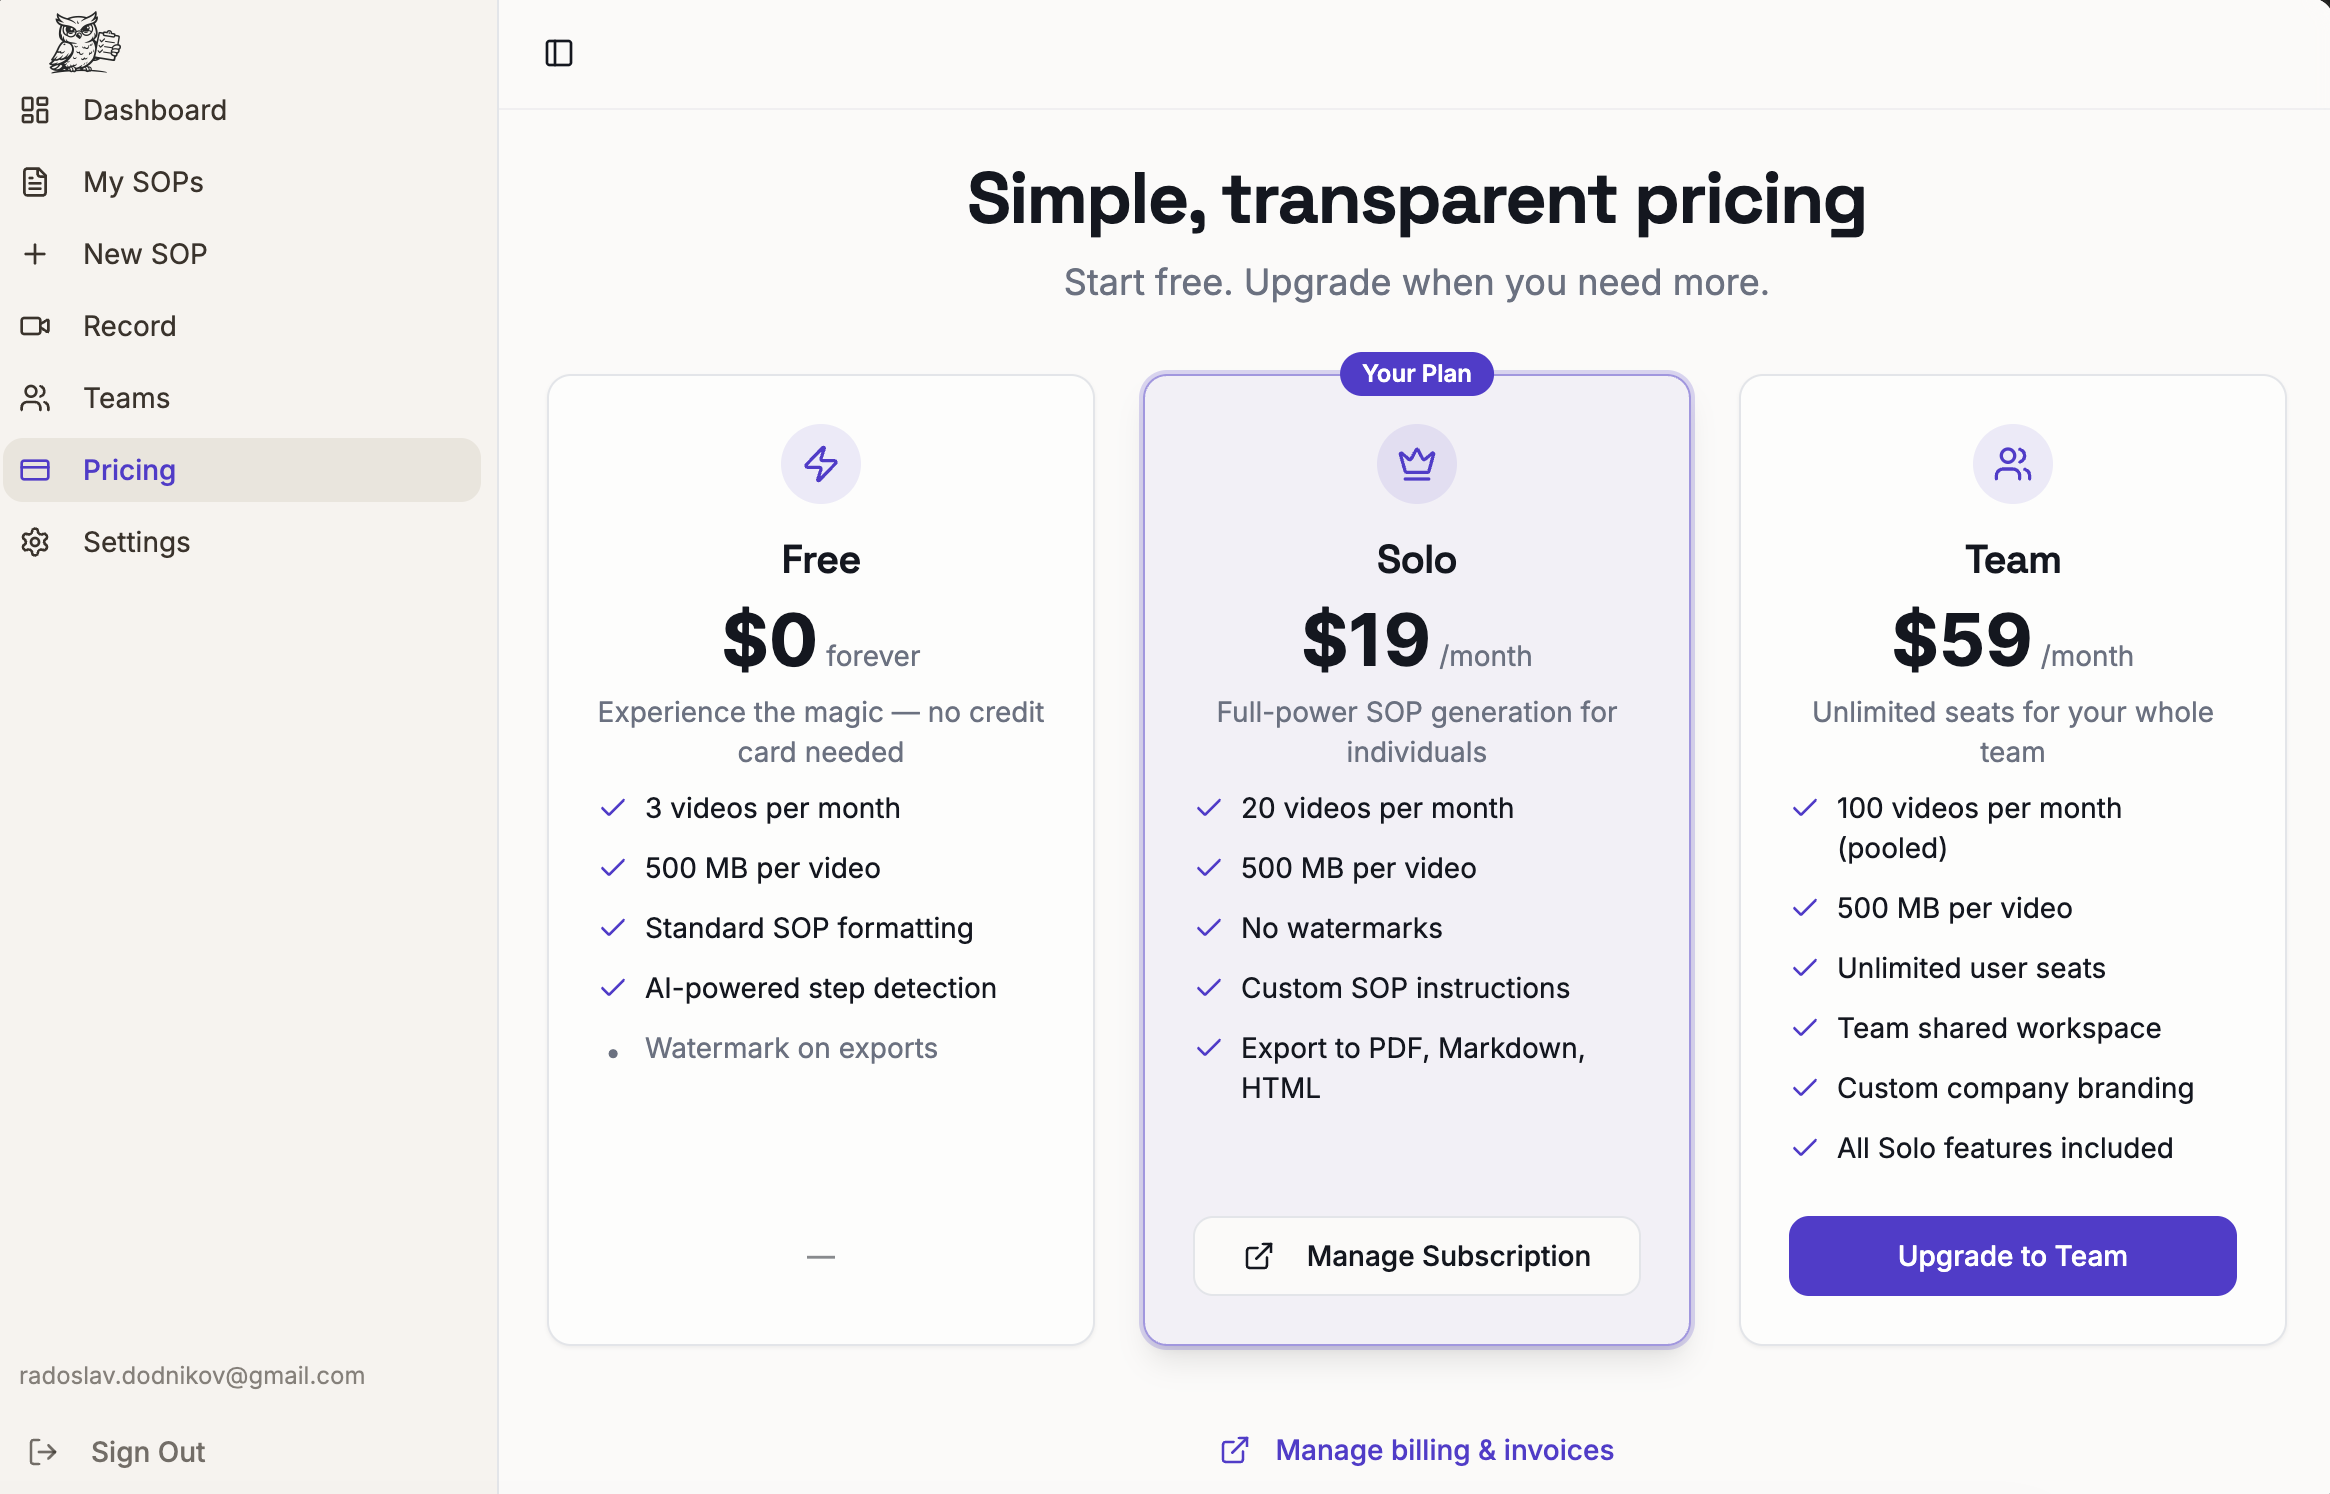Click Manage Subscription button

pyautogui.click(x=1416, y=1256)
